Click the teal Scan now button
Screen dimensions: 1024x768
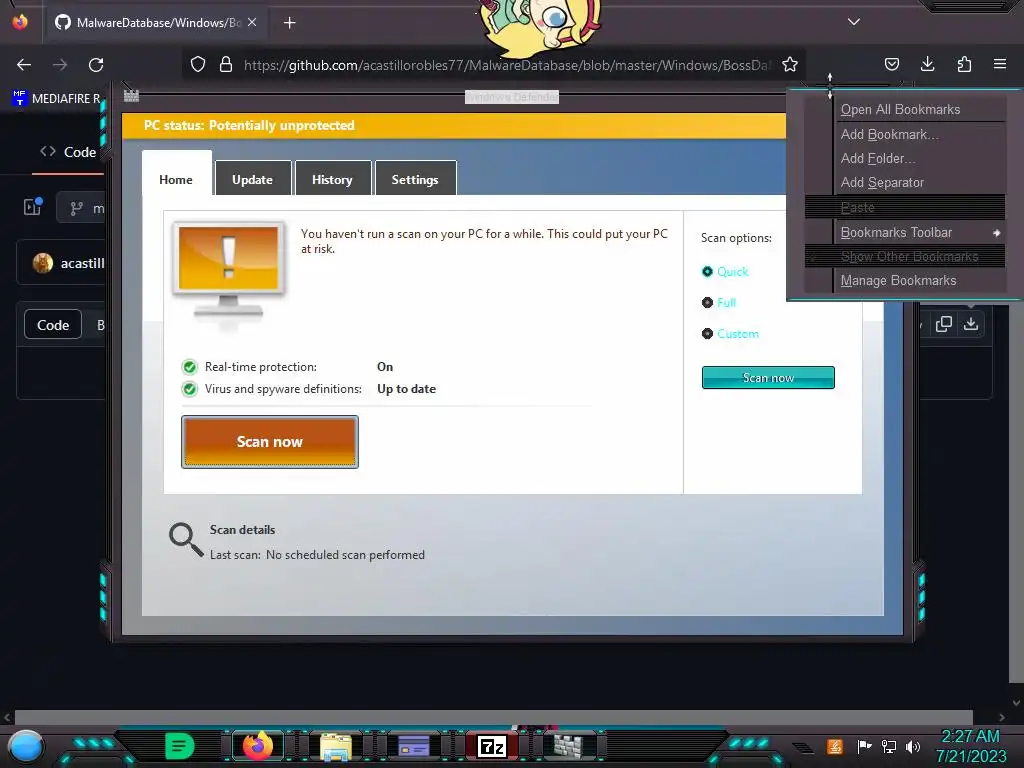[768, 377]
